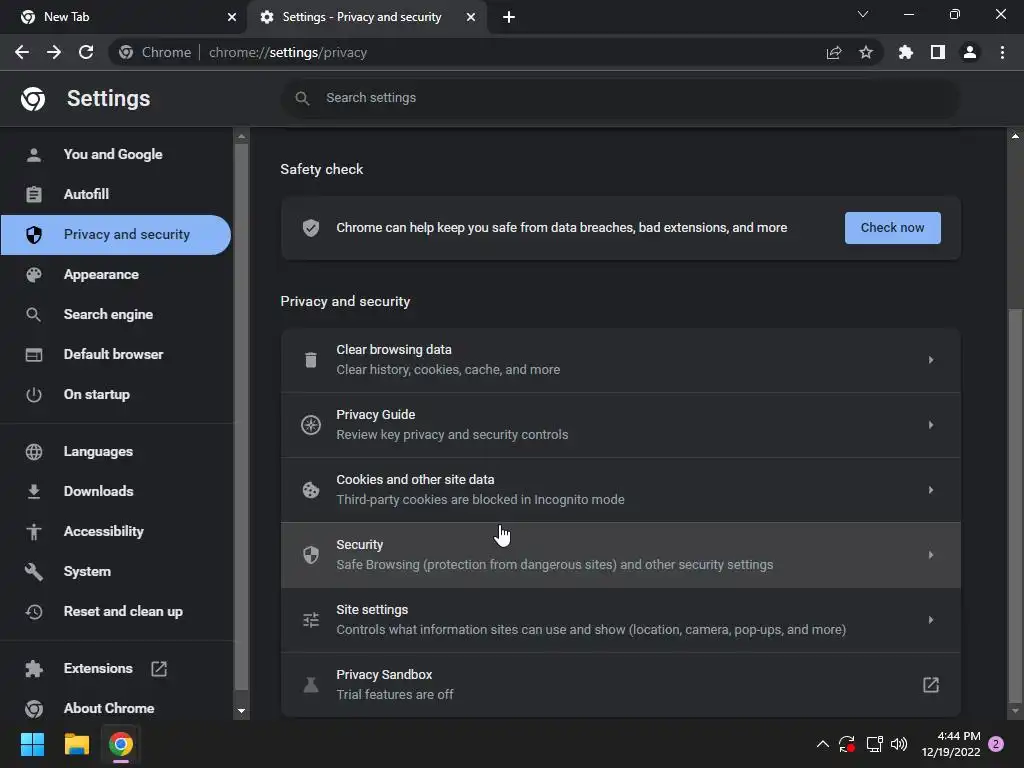This screenshot has height=768, width=1024.
Task: Open File Explorer from the taskbar
Action: tap(76, 744)
